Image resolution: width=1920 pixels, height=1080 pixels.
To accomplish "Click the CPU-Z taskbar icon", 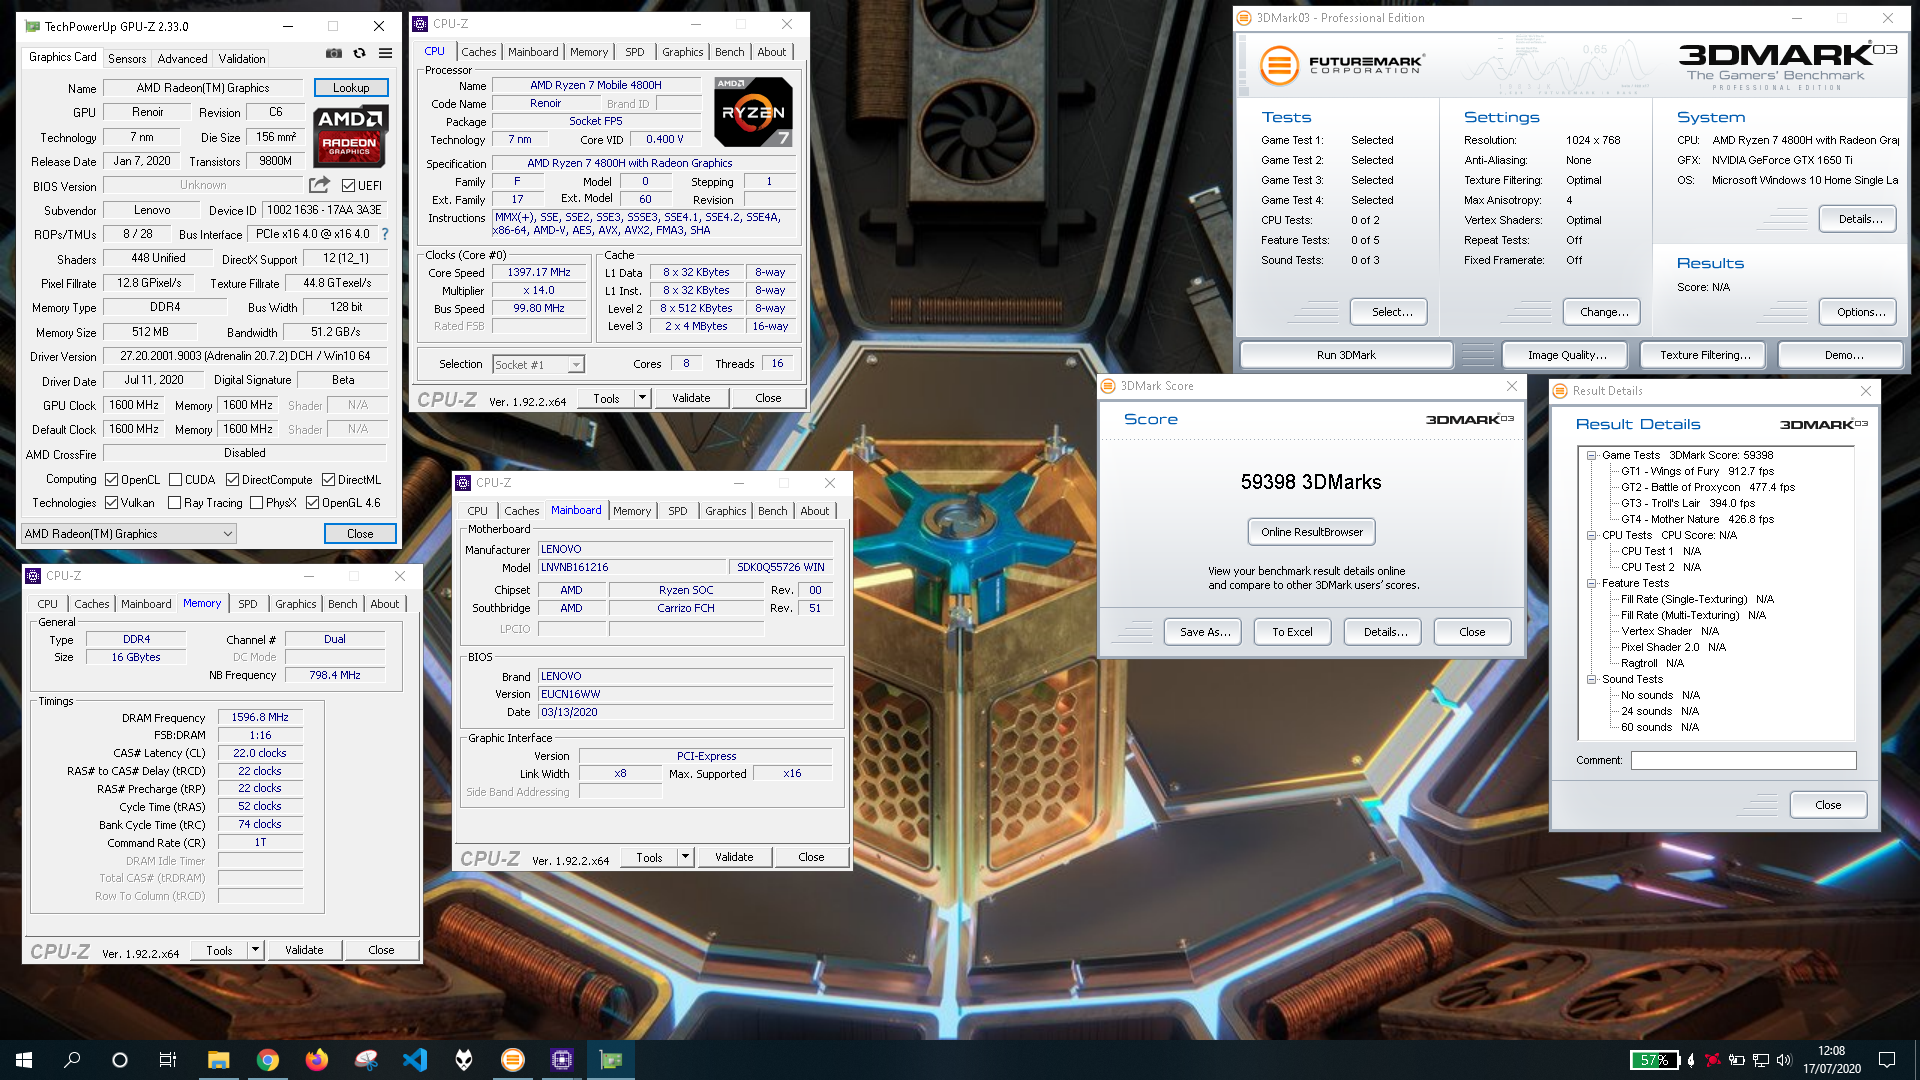I will tap(562, 1060).
